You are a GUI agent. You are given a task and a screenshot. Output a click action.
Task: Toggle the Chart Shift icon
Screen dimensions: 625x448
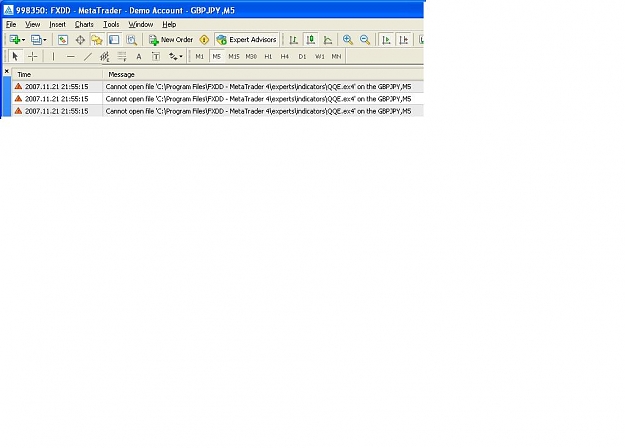tap(403, 40)
